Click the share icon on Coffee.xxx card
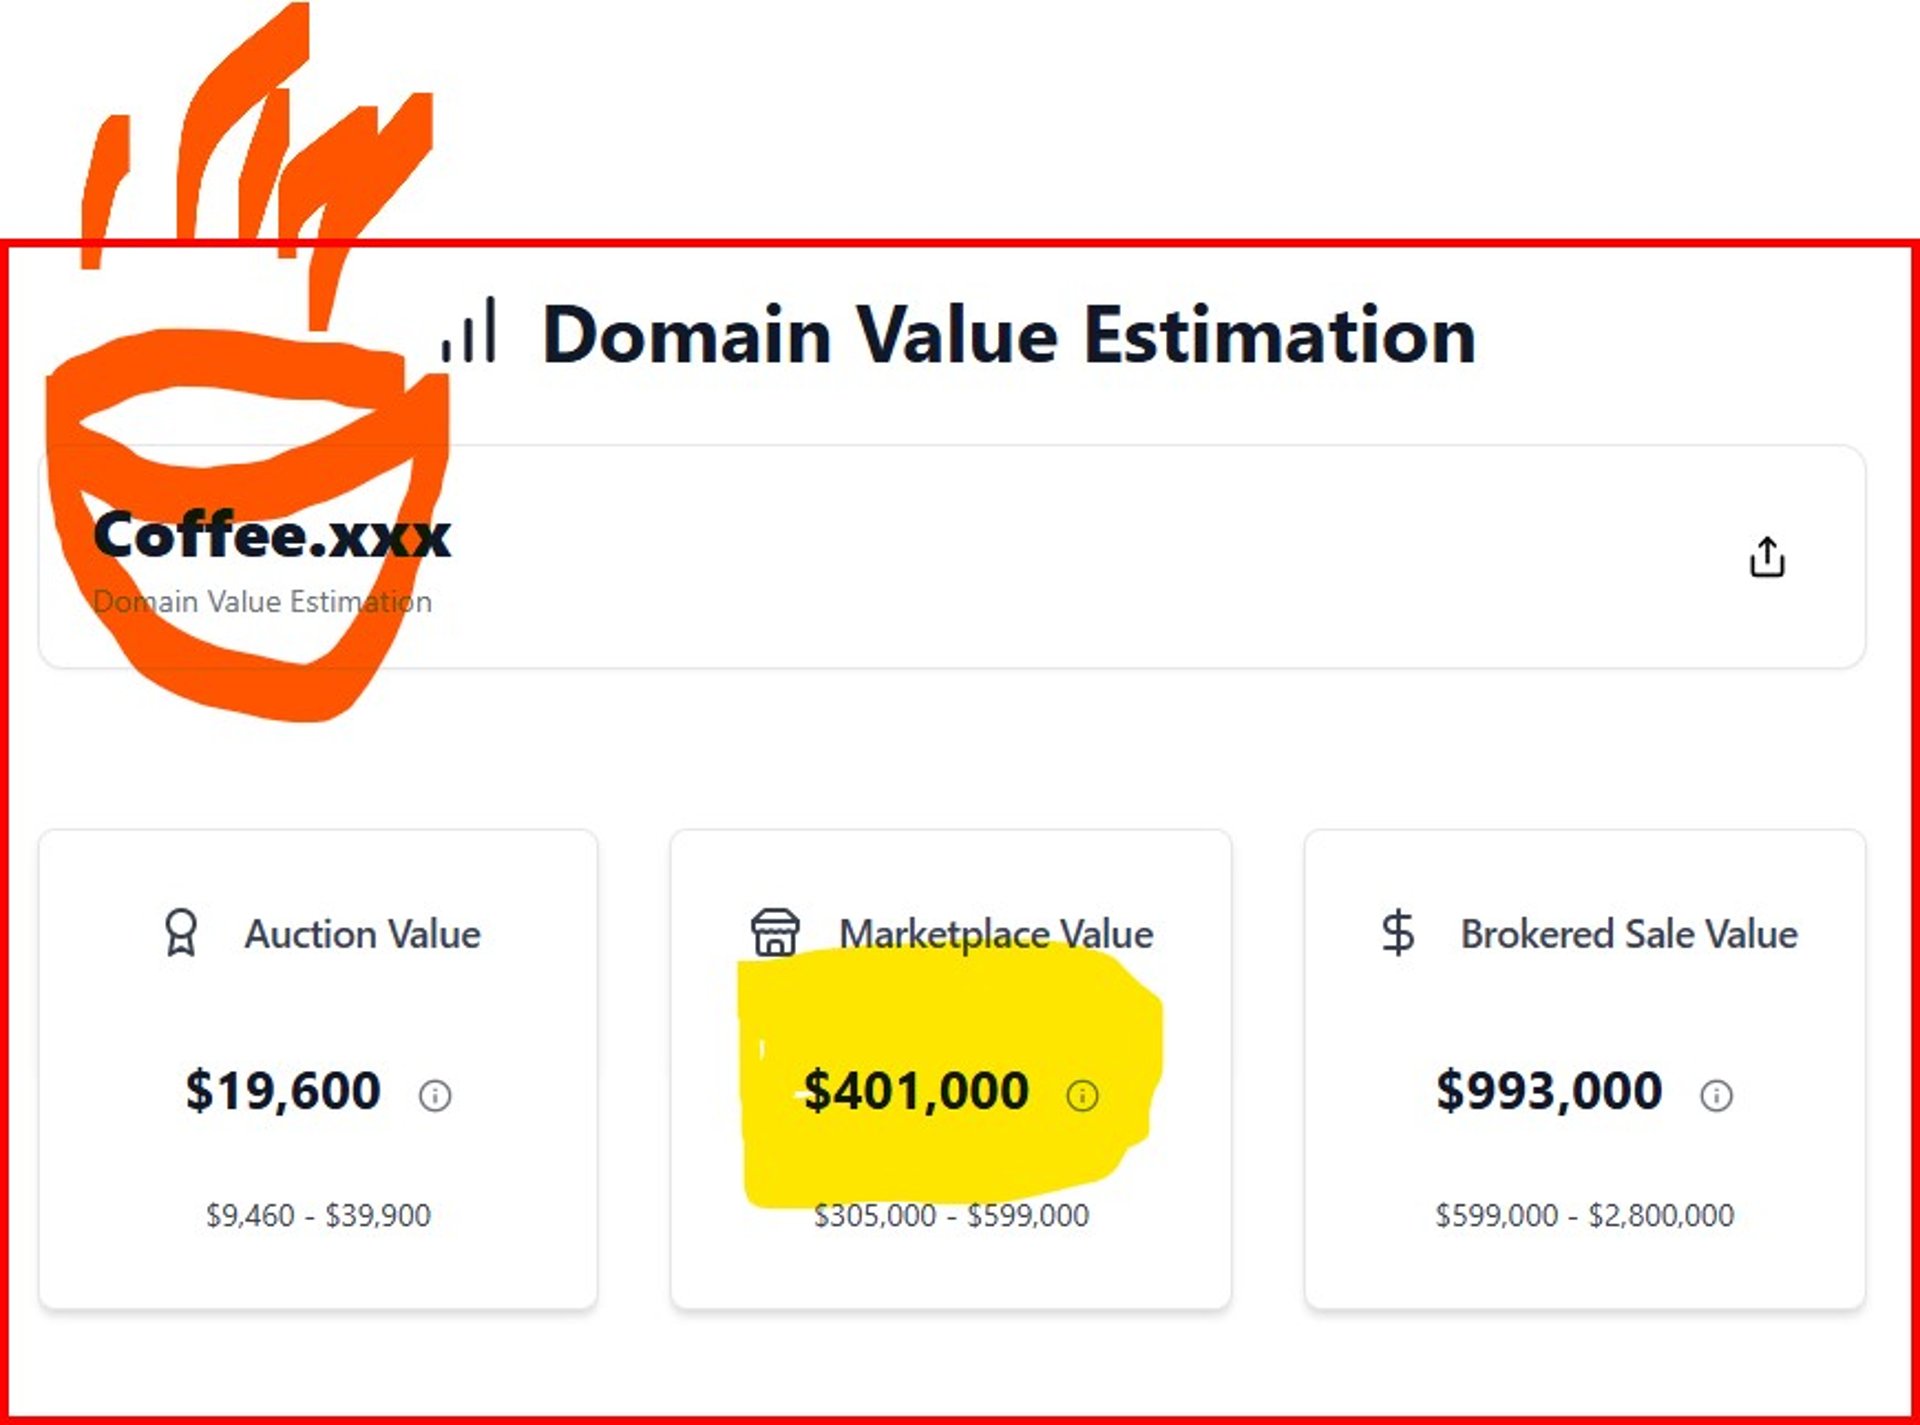Viewport: 1920px width, 1425px height. (x=1767, y=557)
